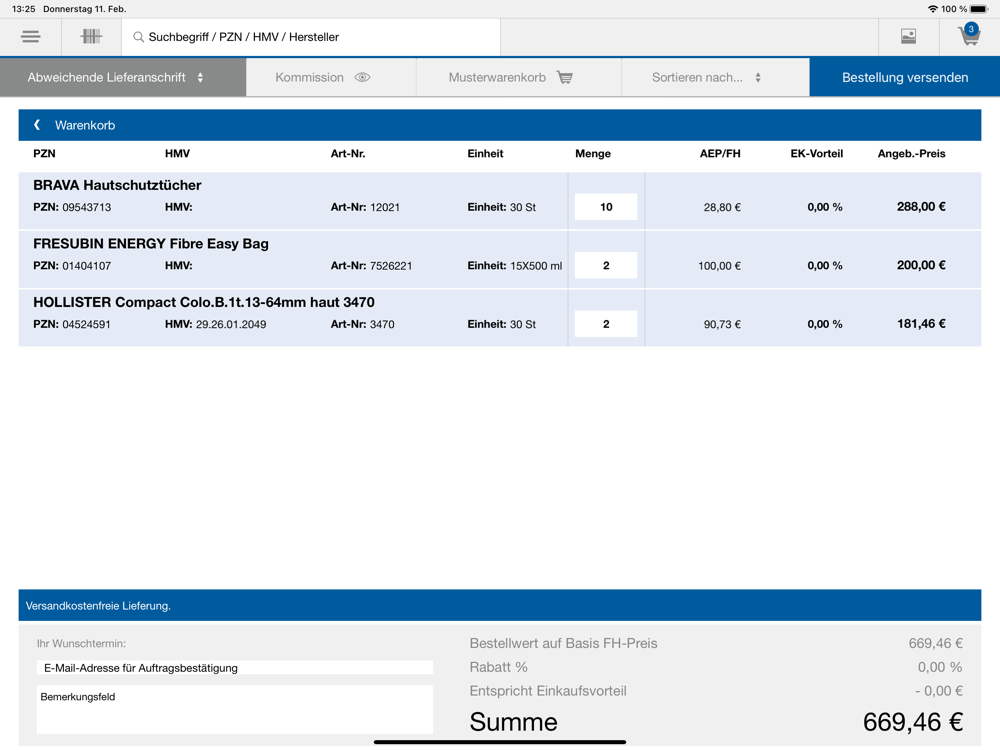Screen dimensions: 1000x750
Task: Click the Musterwarenkorb cart icon
Action: [x=564, y=77]
